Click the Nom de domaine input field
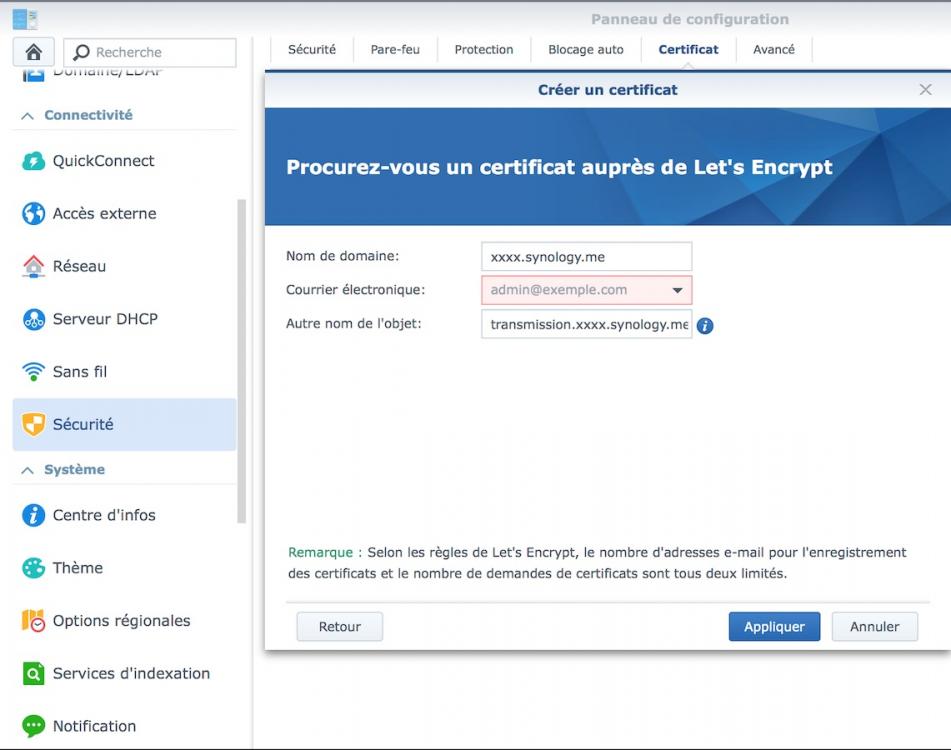The height and width of the screenshot is (750, 951). 586,257
